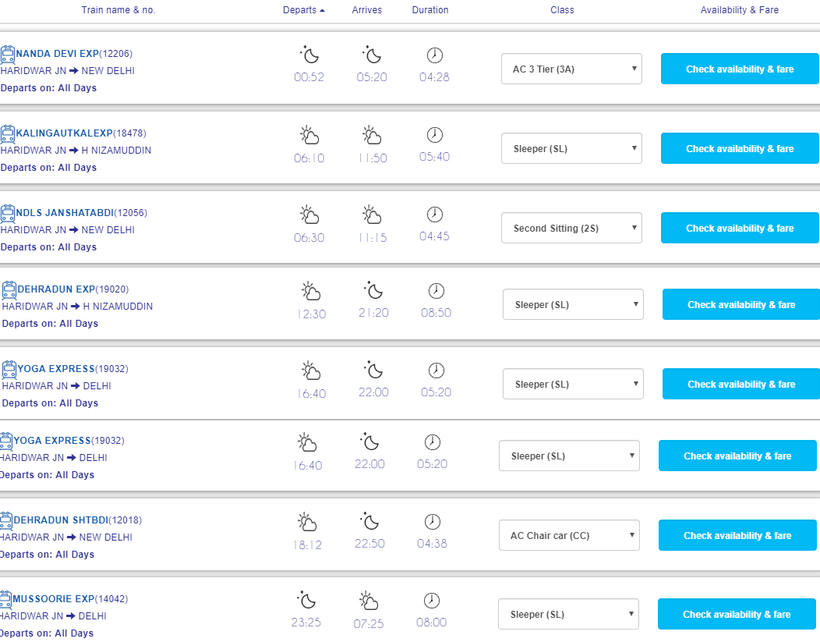The width and height of the screenshot is (820, 642).
Task: Sort by the Duration column header
Action: [430, 10]
